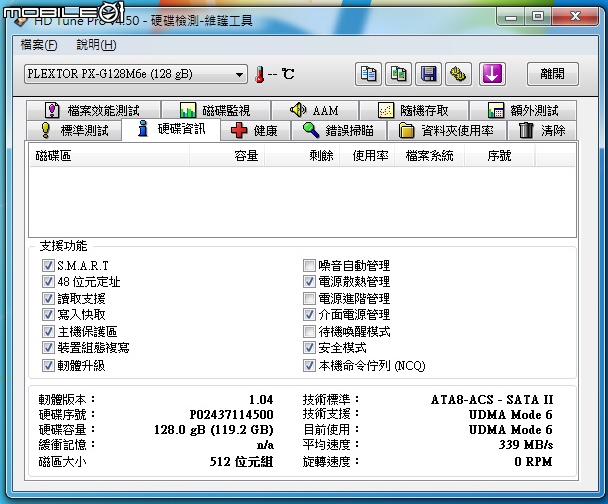Click the 0 RPM rotation speed value
608x504 pixels.
point(534,461)
